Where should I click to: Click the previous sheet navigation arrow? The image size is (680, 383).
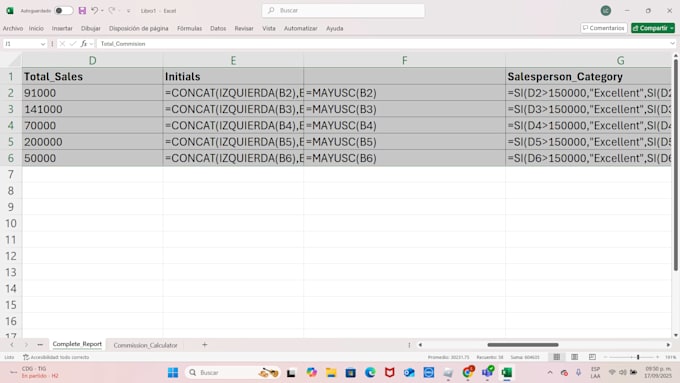coord(12,345)
